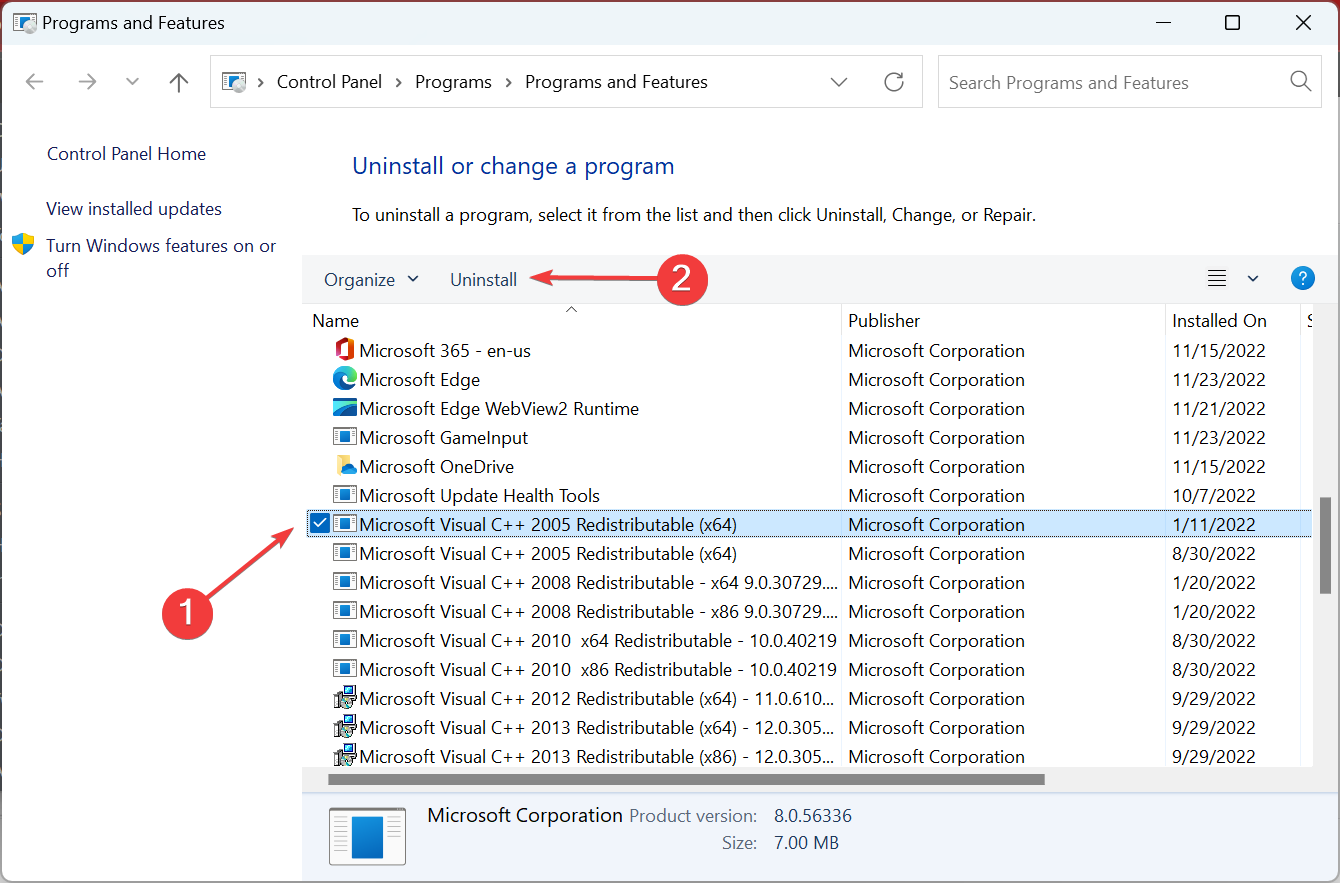
Task: Click the icon of Visual C++ 2010 x86
Action: pyautogui.click(x=344, y=669)
